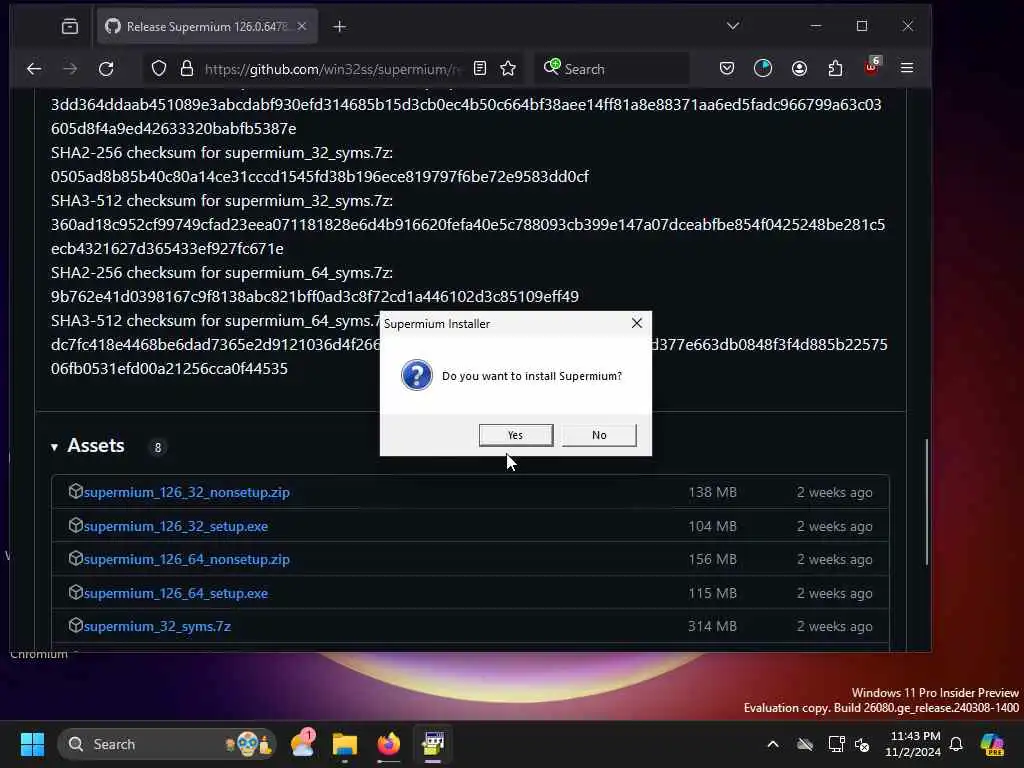Click the package icon beside supermium_126_64_setup.exe
The width and height of the screenshot is (1024, 768).
76,592
